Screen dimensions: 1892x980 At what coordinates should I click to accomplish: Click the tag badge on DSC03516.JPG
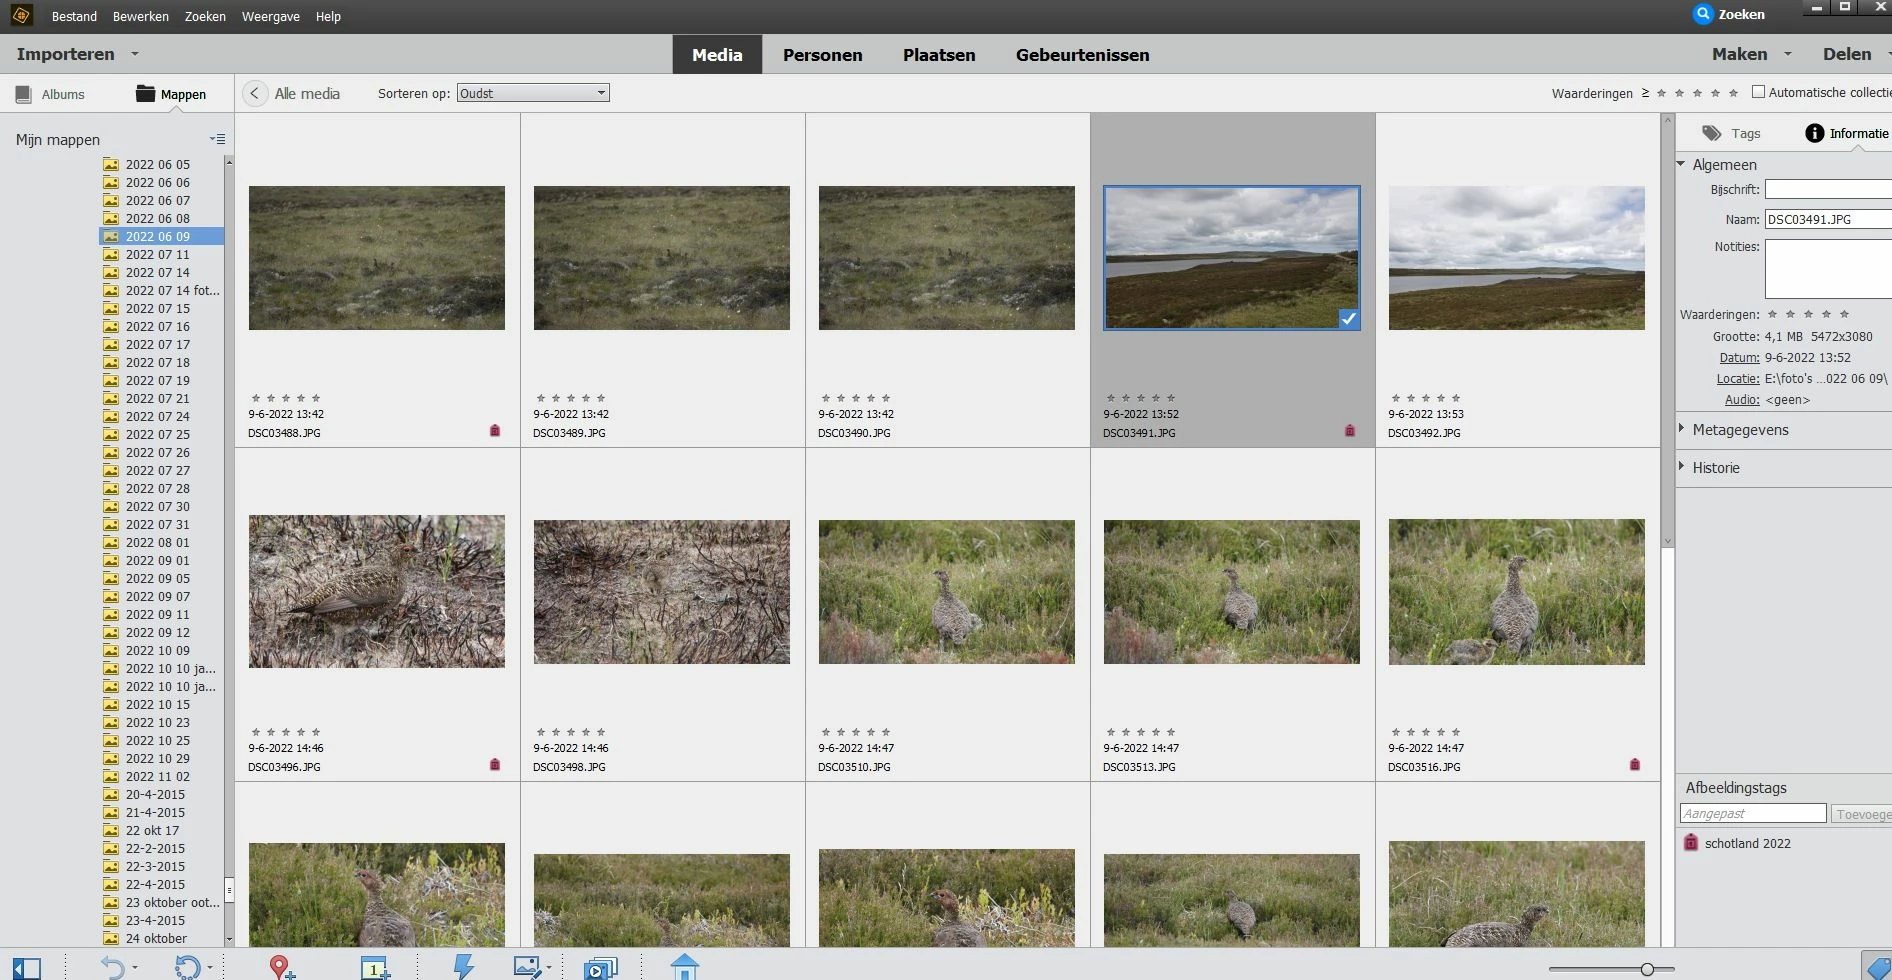(x=1635, y=765)
